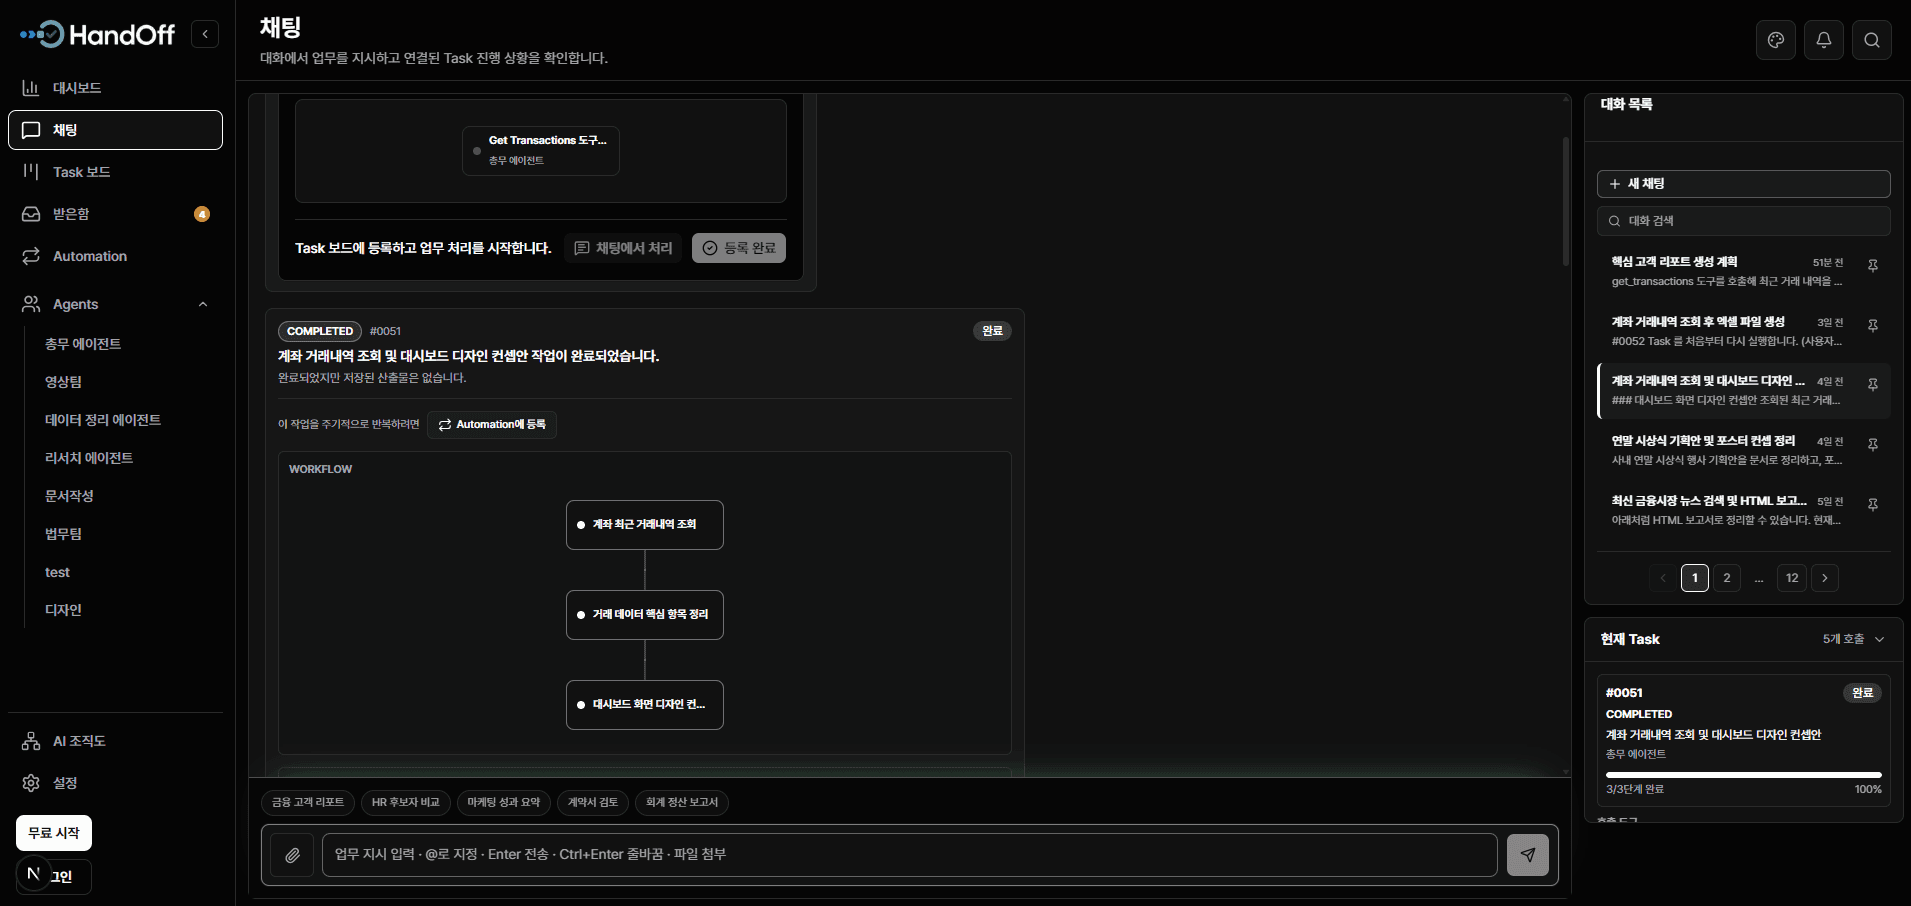This screenshot has width=1911, height=906.
Task: Pin the 핵심 고객 리포트 생성 계획 conversation
Action: 1873,266
